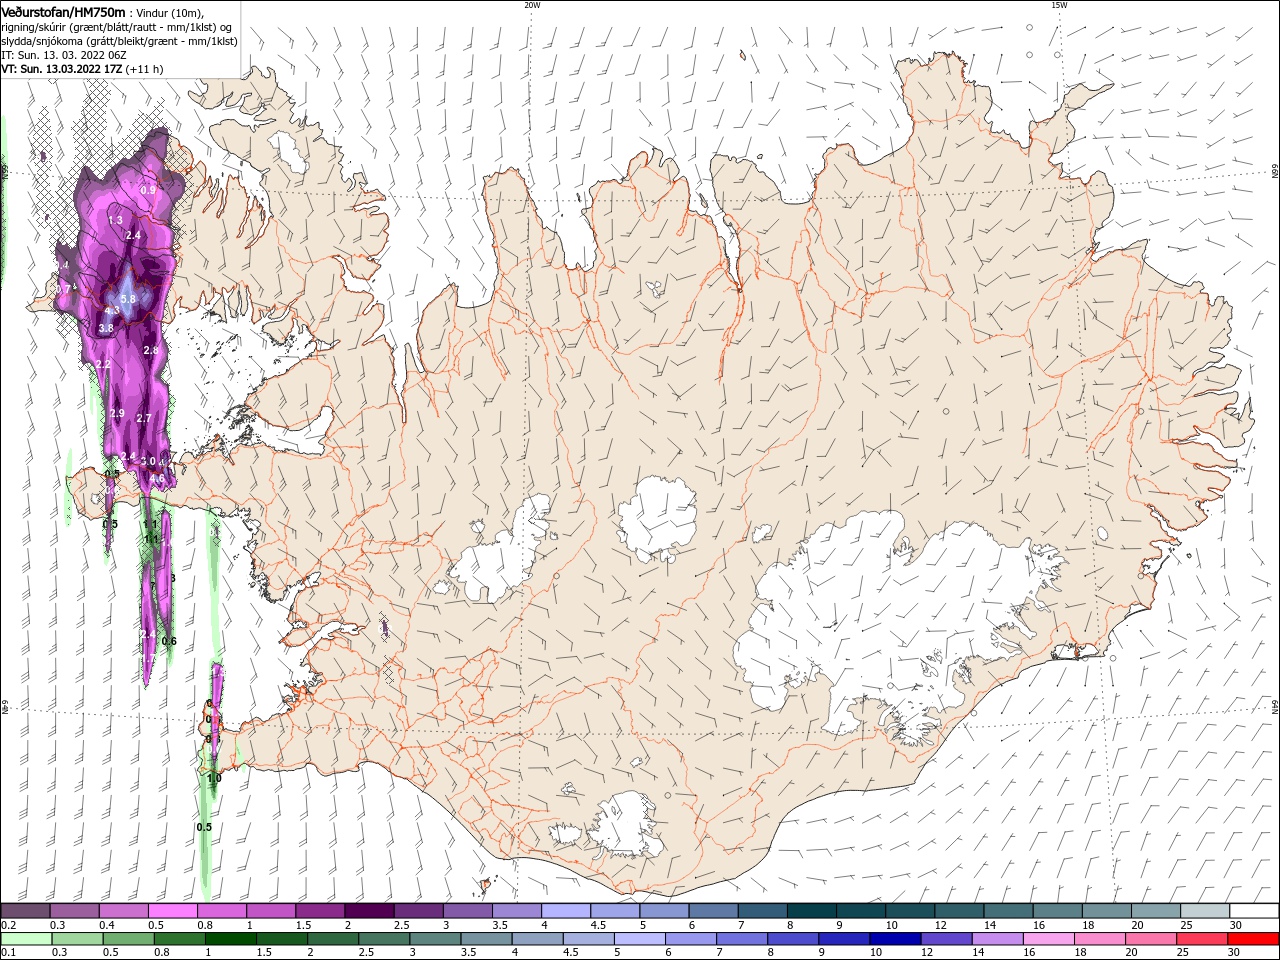Select lower legend swatch between 4 and 4.5

tap(537, 939)
